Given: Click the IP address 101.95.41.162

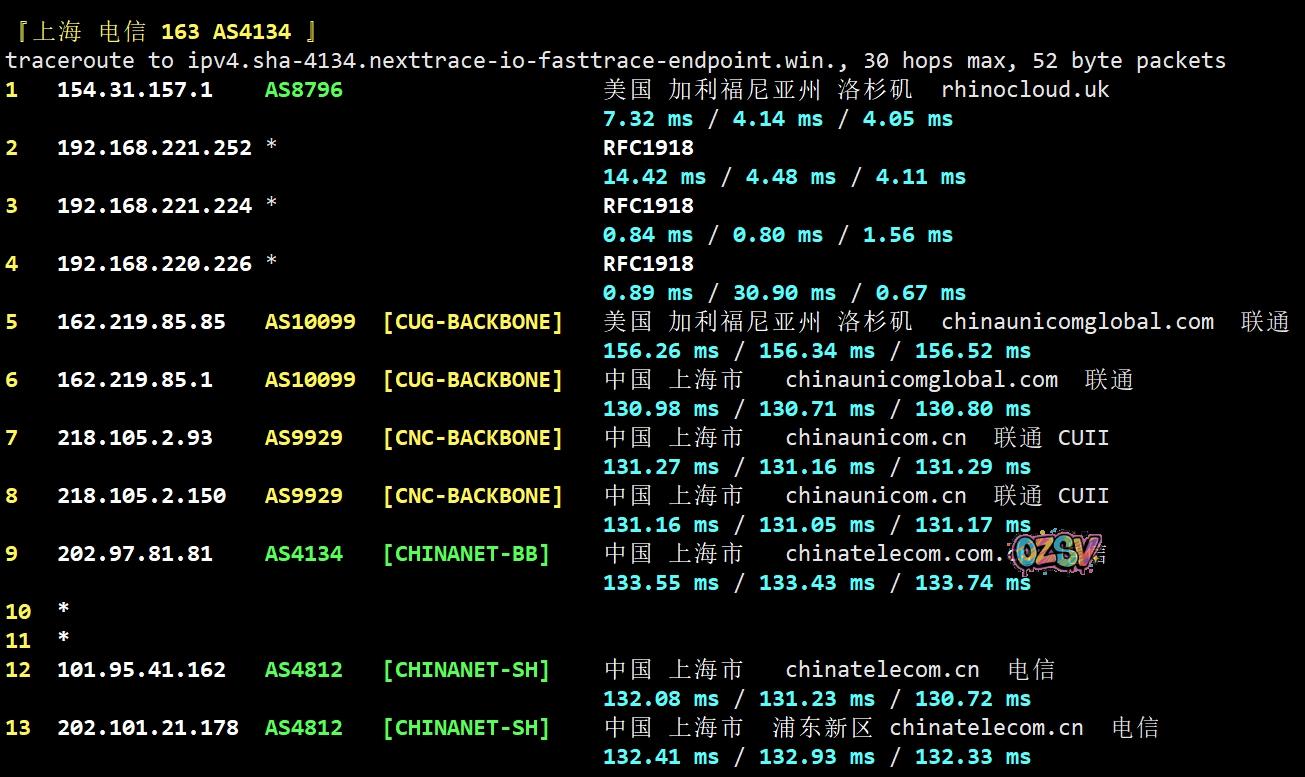Looking at the screenshot, I should (141, 670).
